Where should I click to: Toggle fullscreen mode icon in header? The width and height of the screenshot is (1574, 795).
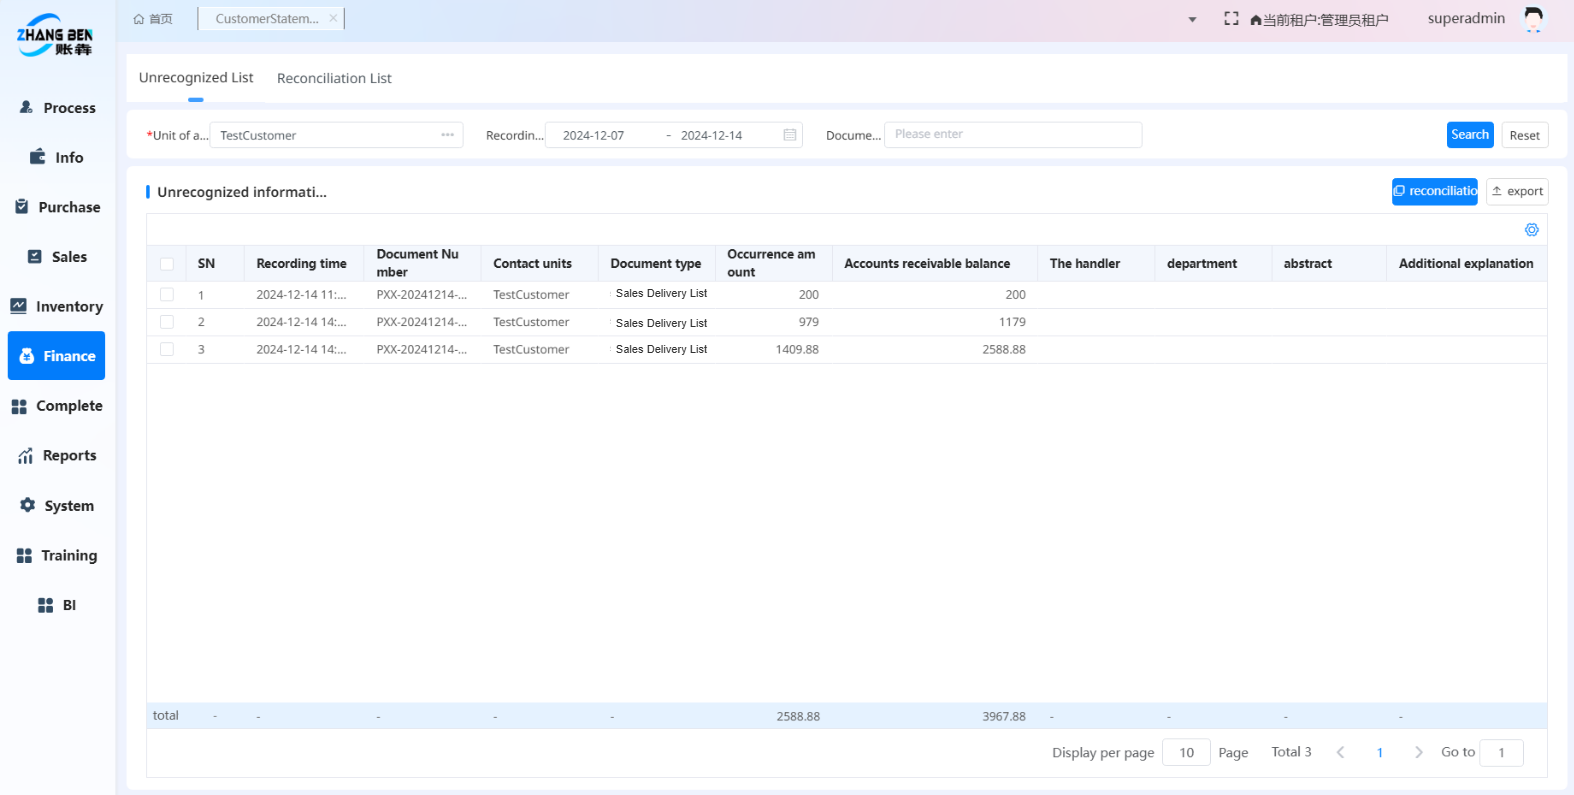pyautogui.click(x=1231, y=19)
